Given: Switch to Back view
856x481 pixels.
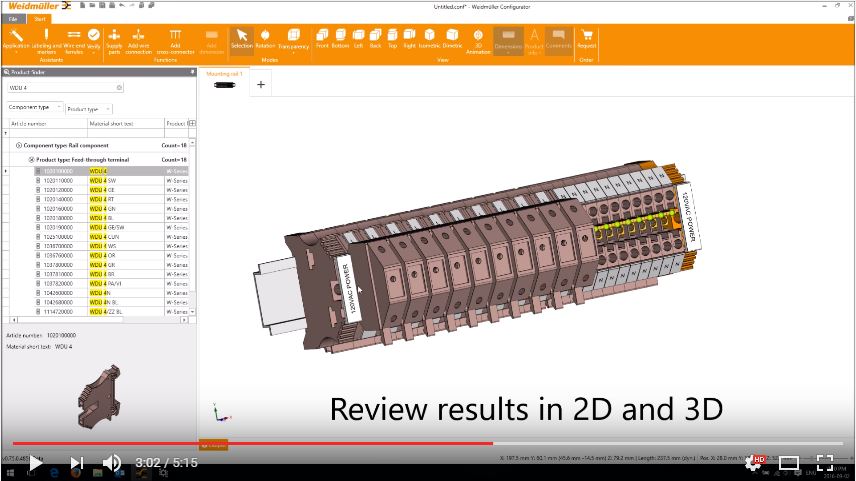Looking at the screenshot, I should [376, 39].
